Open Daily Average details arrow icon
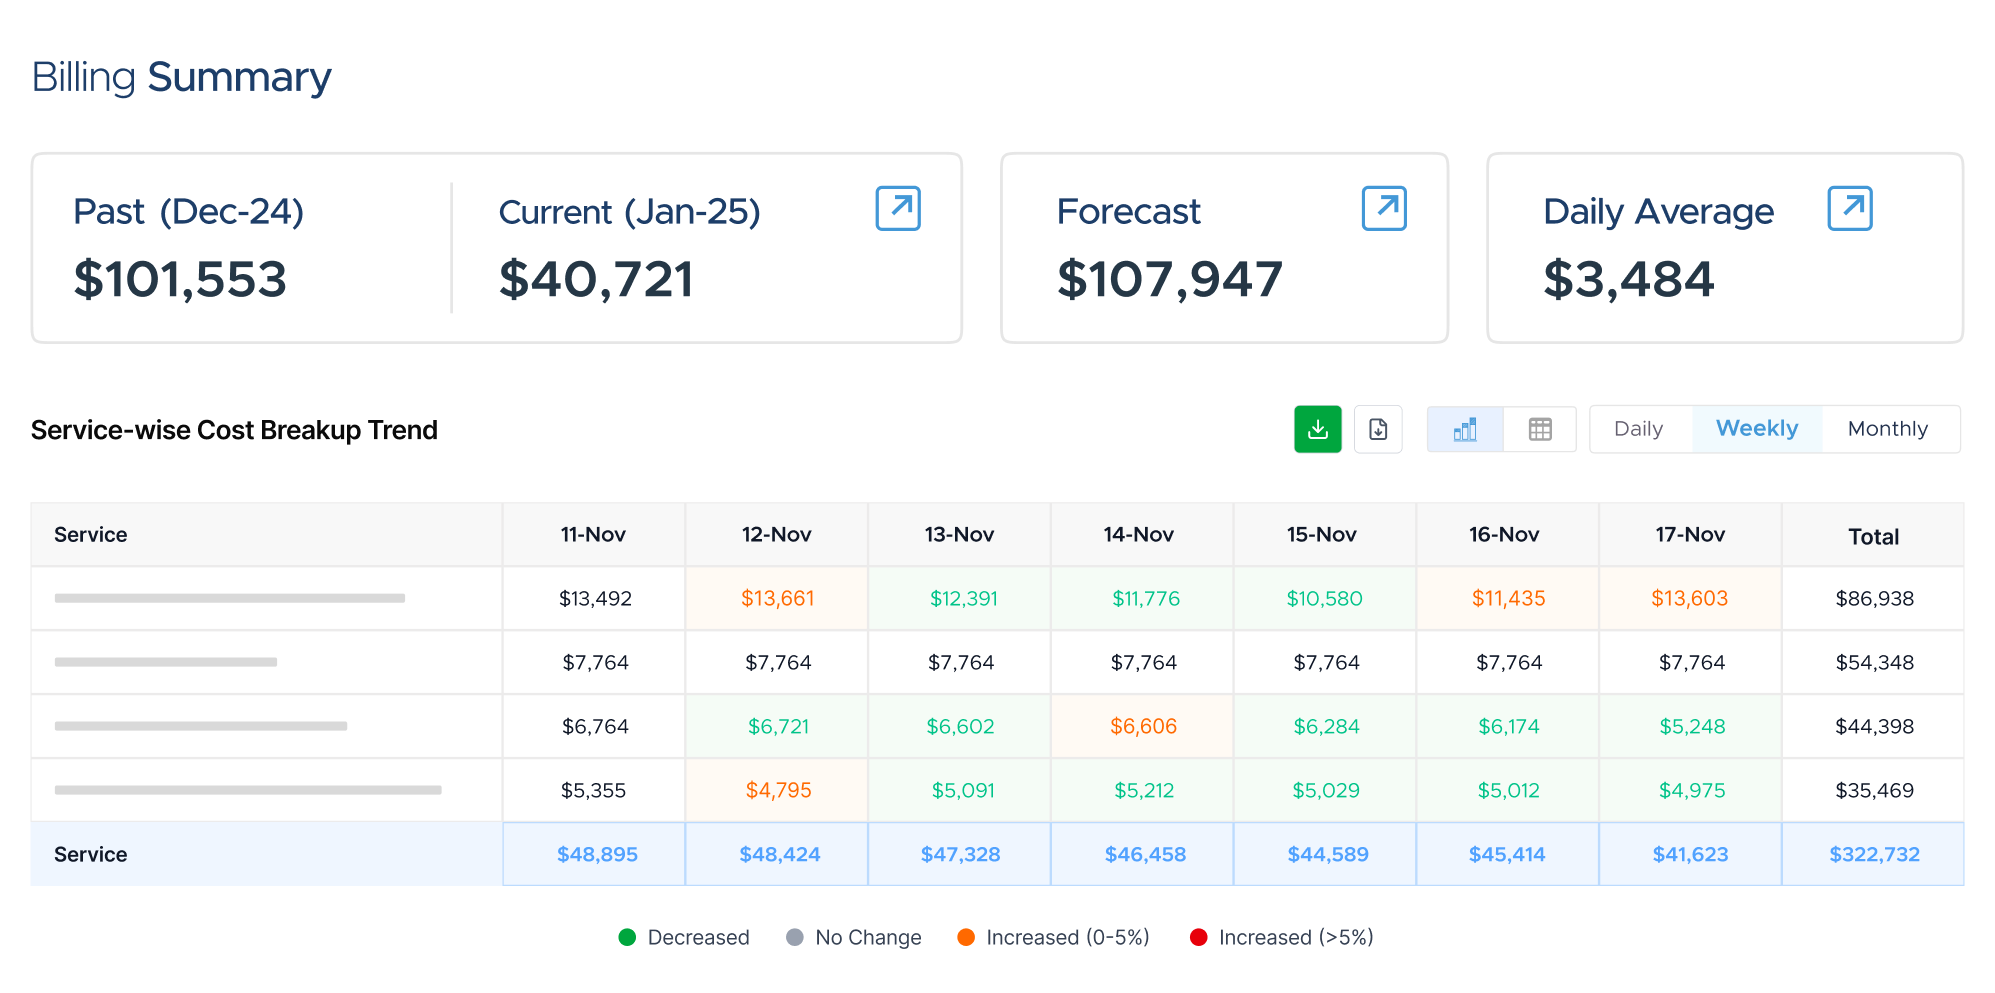The width and height of the screenshot is (1995, 993). 1850,208
